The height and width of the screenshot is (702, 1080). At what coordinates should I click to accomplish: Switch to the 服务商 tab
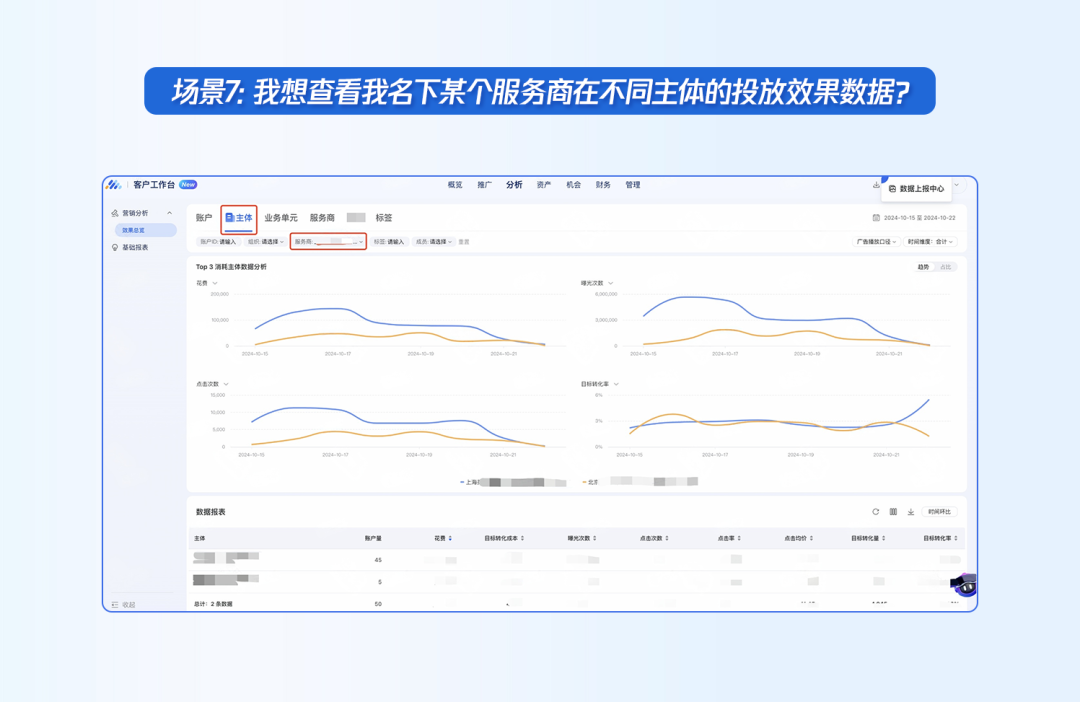322,218
